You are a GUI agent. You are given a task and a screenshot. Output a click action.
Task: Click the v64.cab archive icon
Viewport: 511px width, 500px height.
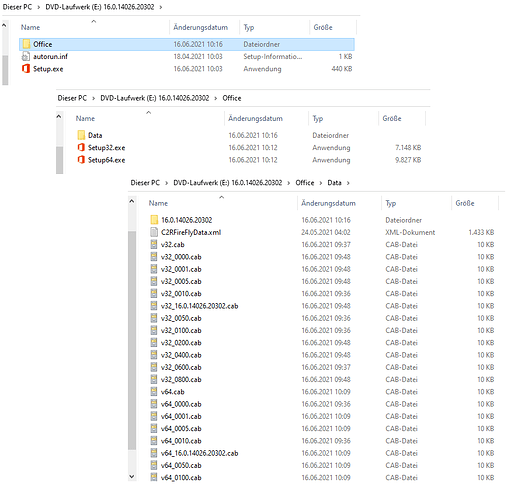coord(154,392)
